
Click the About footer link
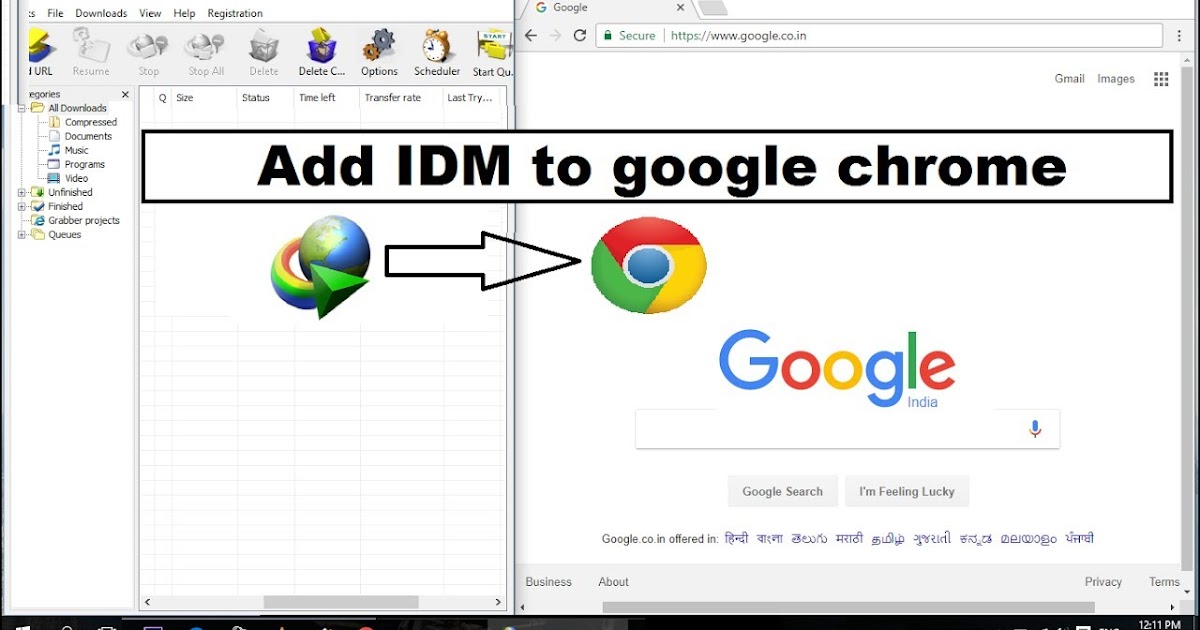click(614, 582)
